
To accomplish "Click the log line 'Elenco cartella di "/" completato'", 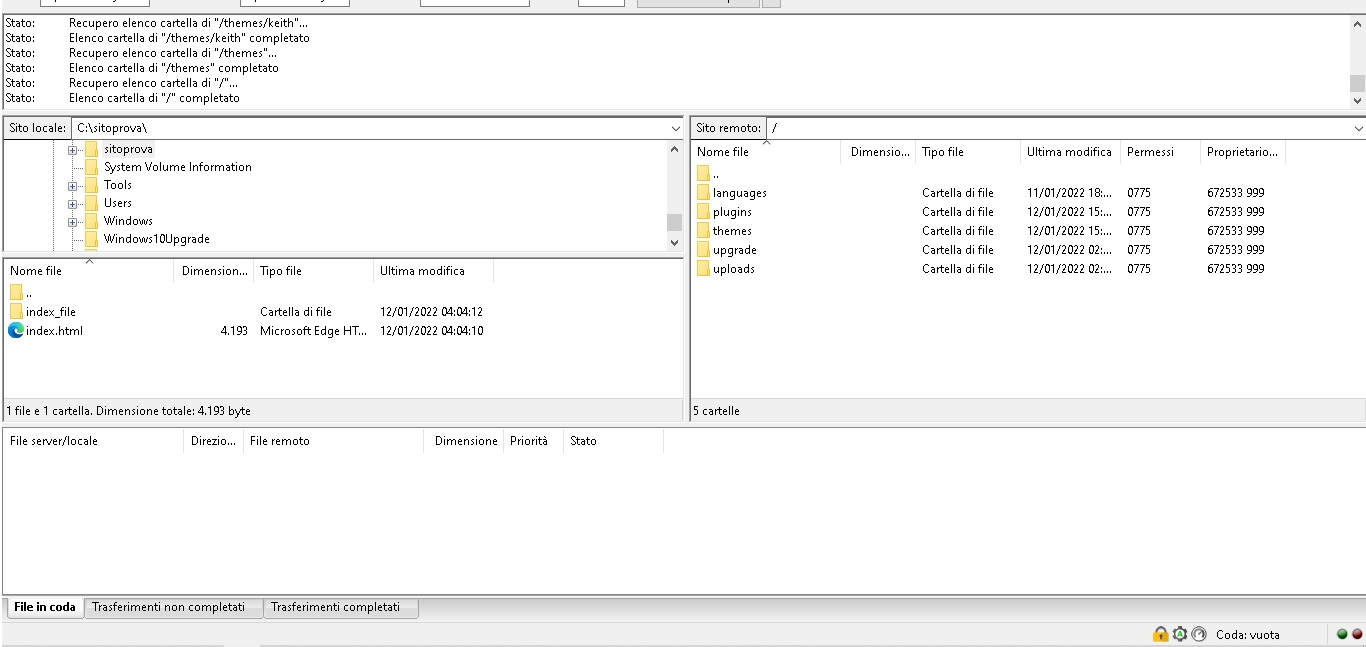I will coord(154,98).
